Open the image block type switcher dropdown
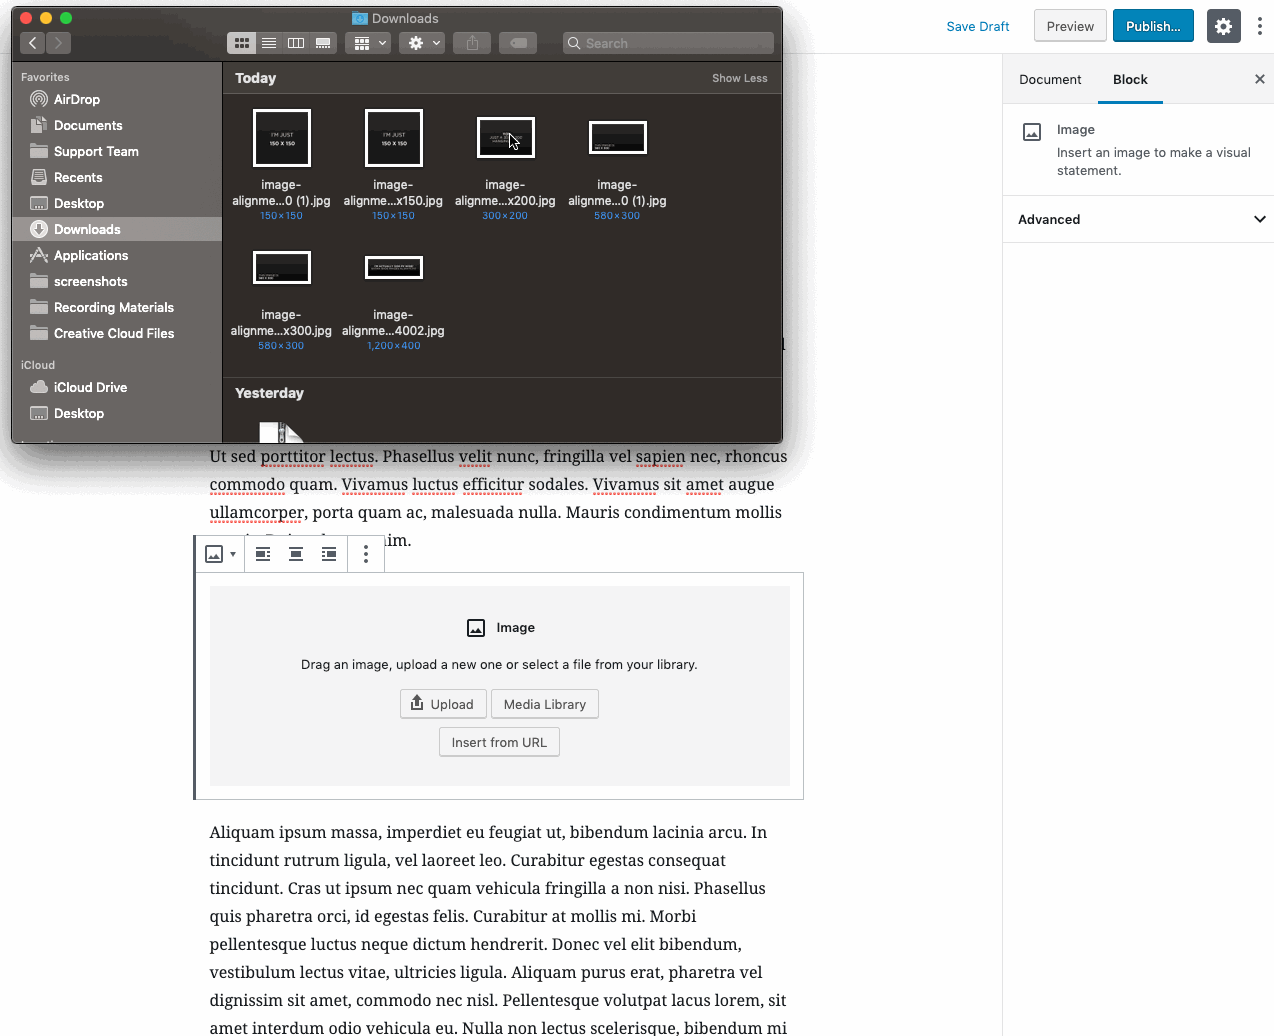 point(219,553)
